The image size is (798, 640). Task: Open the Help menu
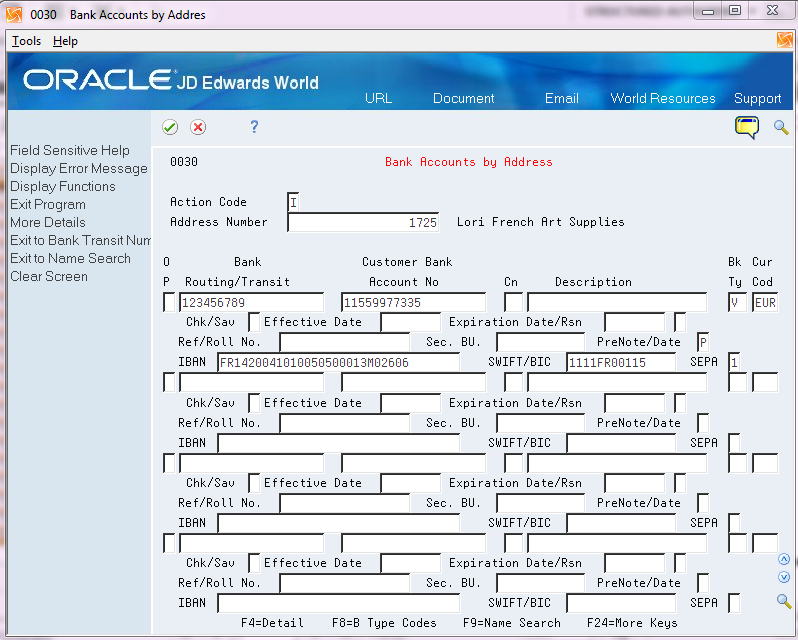coord(65,41)
